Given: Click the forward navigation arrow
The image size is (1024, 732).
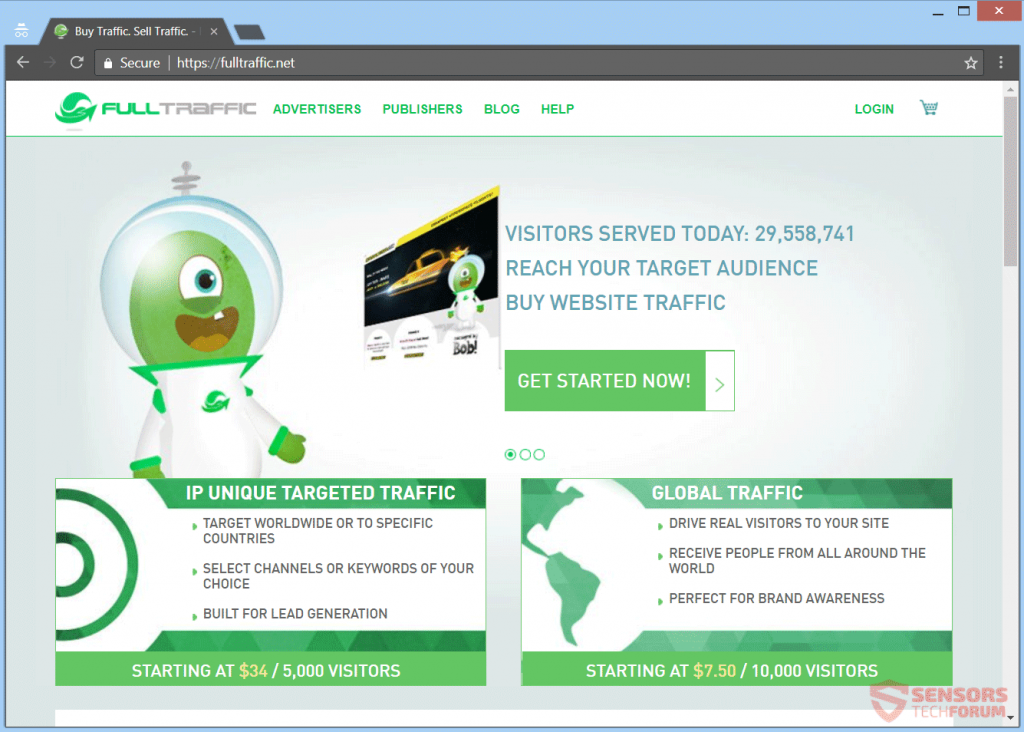Looking at the screenshot, I should (x=49, y=62).
